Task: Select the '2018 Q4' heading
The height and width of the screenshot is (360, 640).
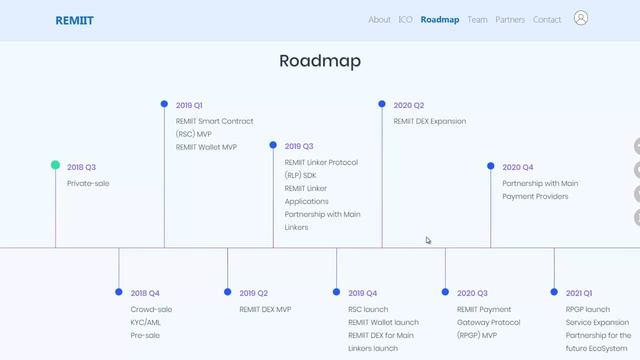Action: (145, 293)
